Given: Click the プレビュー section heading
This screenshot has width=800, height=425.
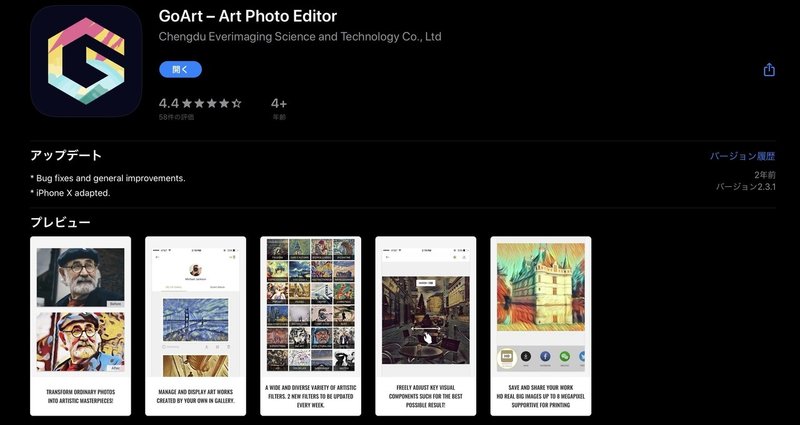Looking at the screenshot, I should 60,222.
